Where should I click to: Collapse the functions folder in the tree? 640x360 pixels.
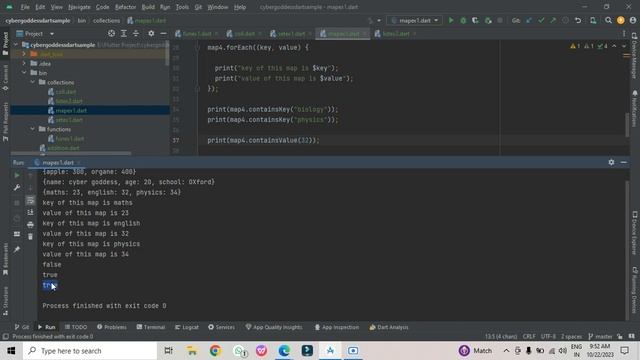[33, 129]
